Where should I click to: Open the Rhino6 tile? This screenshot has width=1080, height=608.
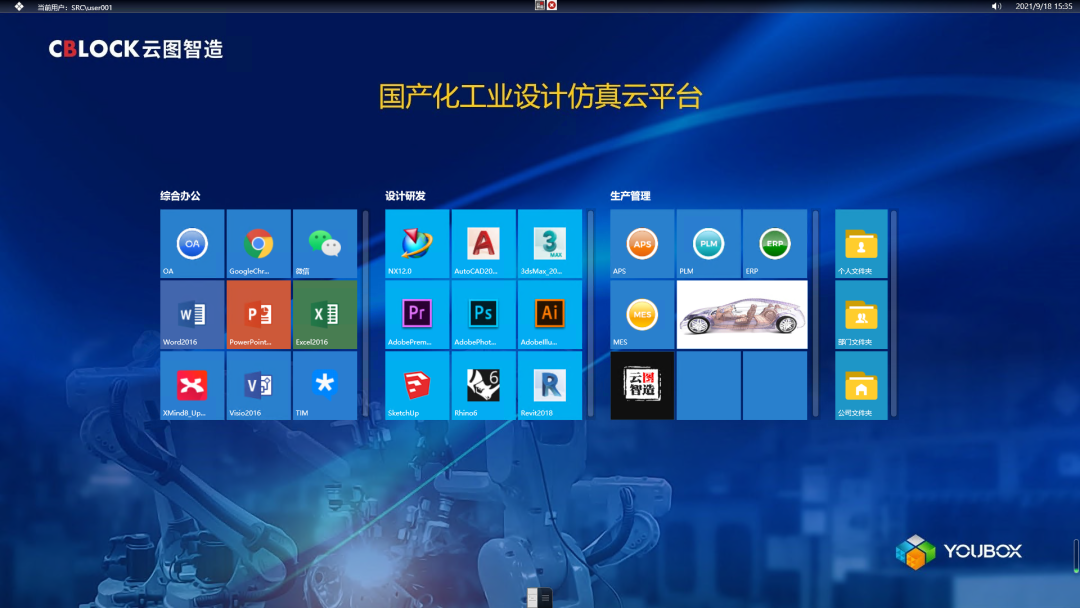tap(484, 386)
